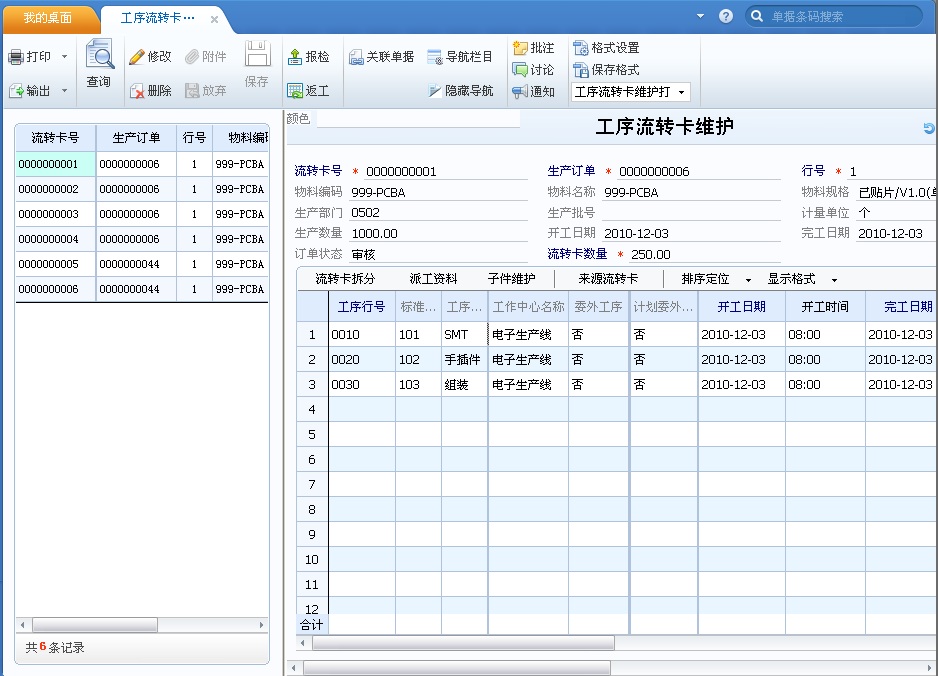Click the 排序定位 button
938x676 pixels.
point(705,279)
